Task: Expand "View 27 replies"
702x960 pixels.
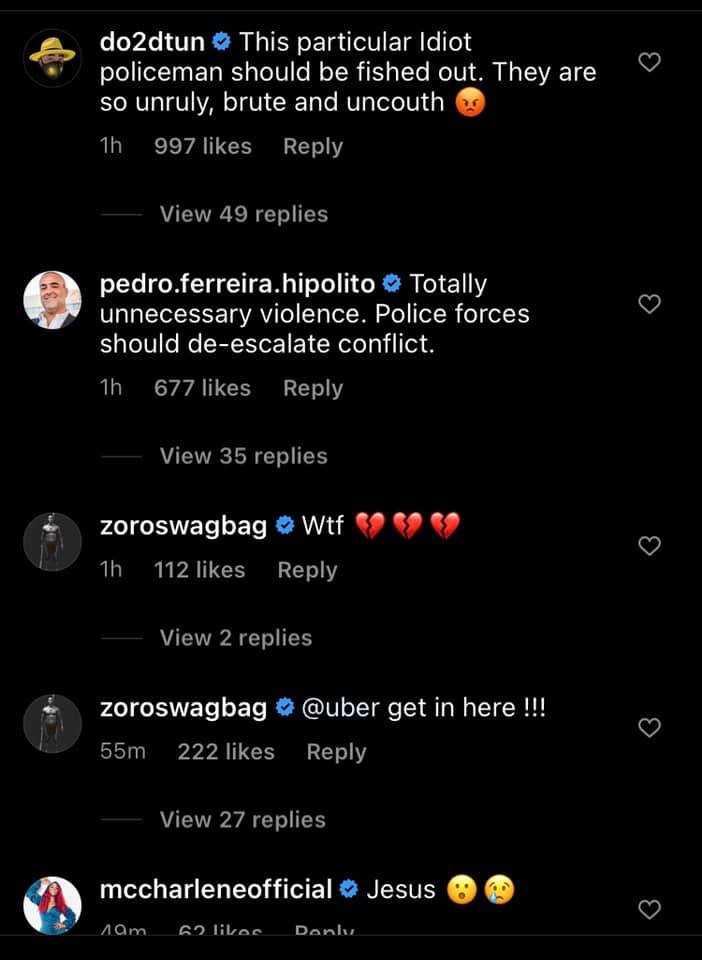Action: coord(243,820)
